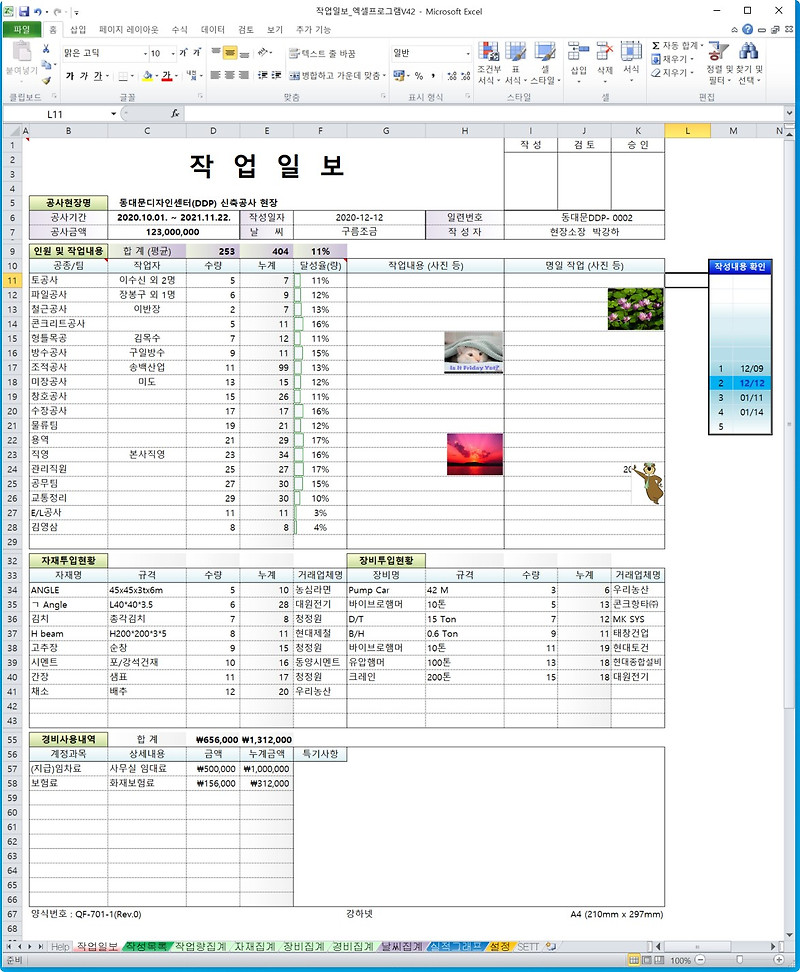Click the Format as Table (표 서식) icon
800x972 pixels.
pyautogui.click(x=515, y=52)
